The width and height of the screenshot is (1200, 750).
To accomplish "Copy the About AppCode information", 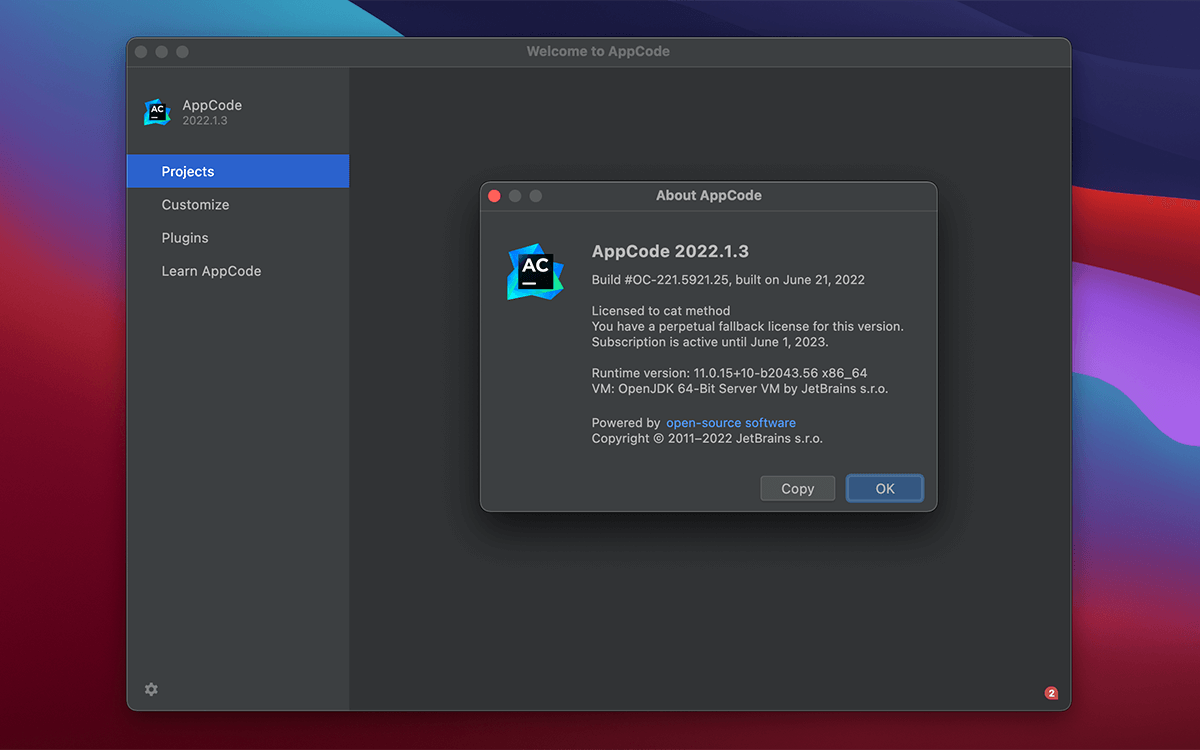I will [797, 488].
